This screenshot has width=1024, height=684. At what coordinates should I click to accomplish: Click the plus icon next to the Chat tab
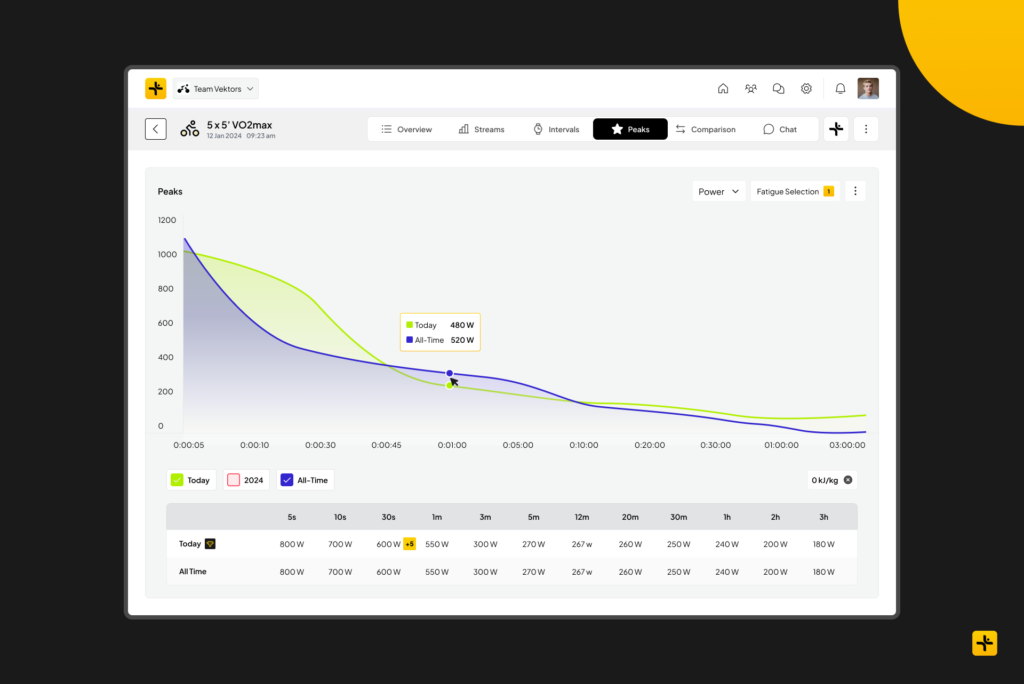click(836, 129)
